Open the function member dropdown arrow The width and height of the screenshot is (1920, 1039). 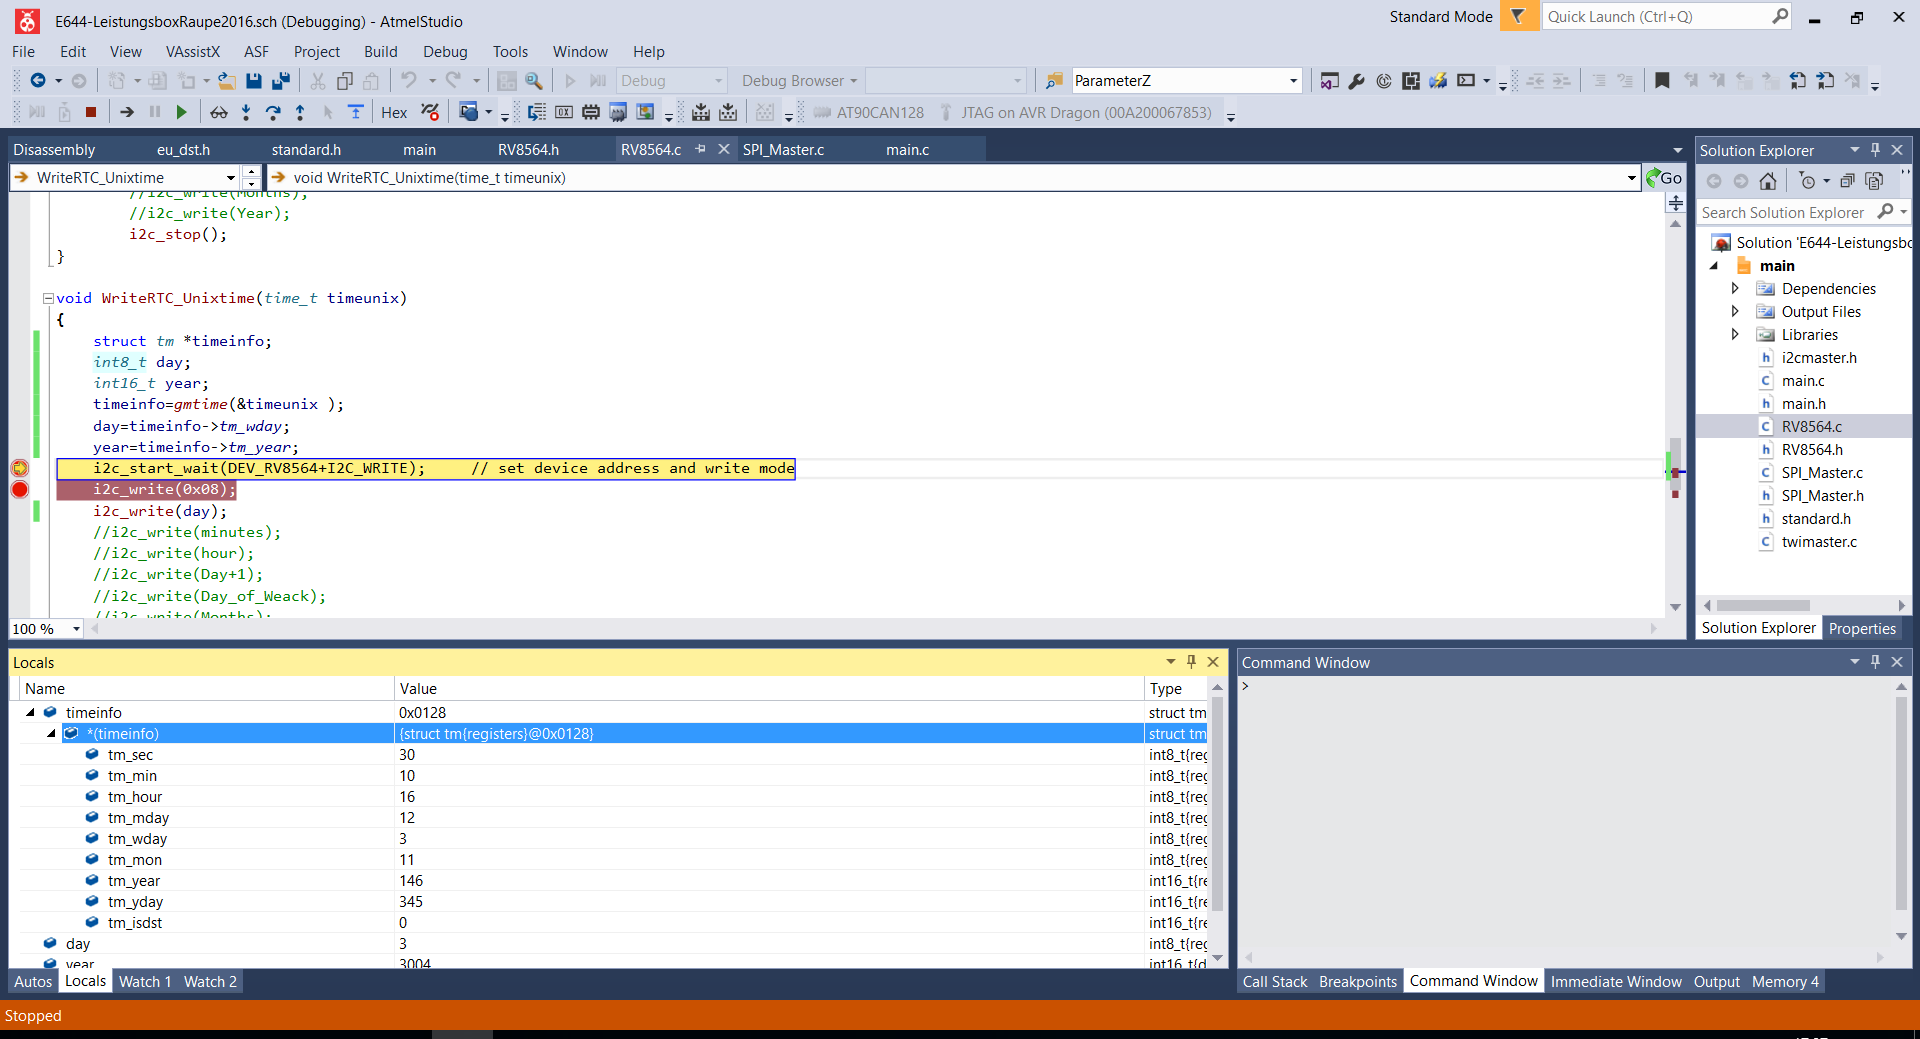1631,178
